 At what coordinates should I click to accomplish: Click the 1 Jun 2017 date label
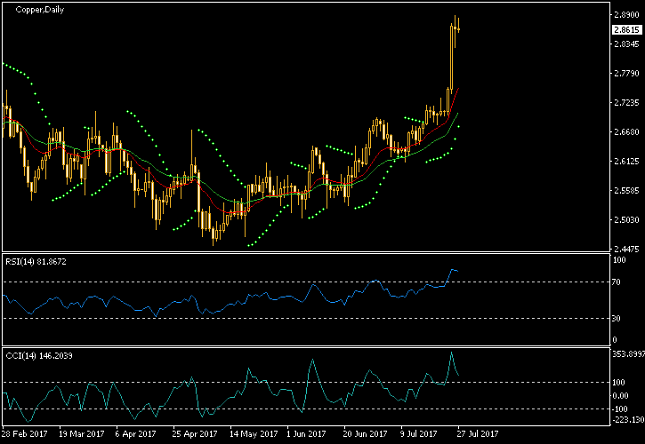tap(306, 434)
